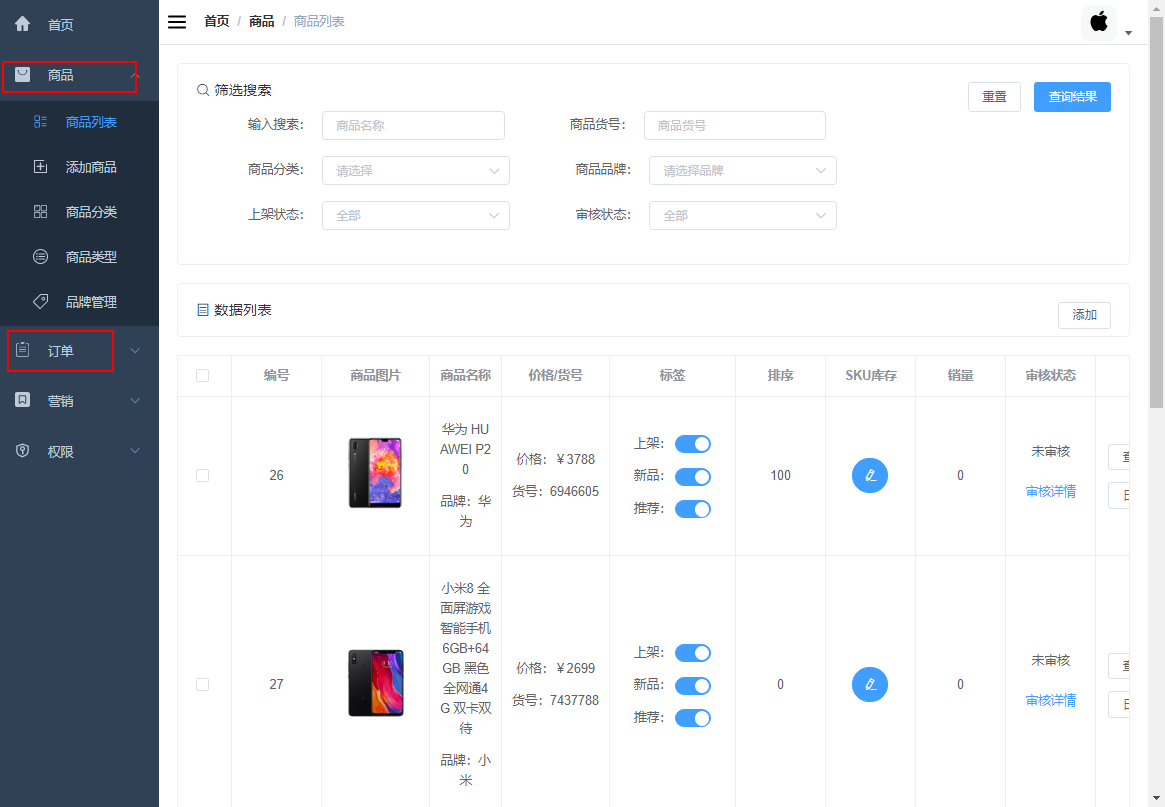
Task: Click the 销量 column header
Action: point(960,375)
